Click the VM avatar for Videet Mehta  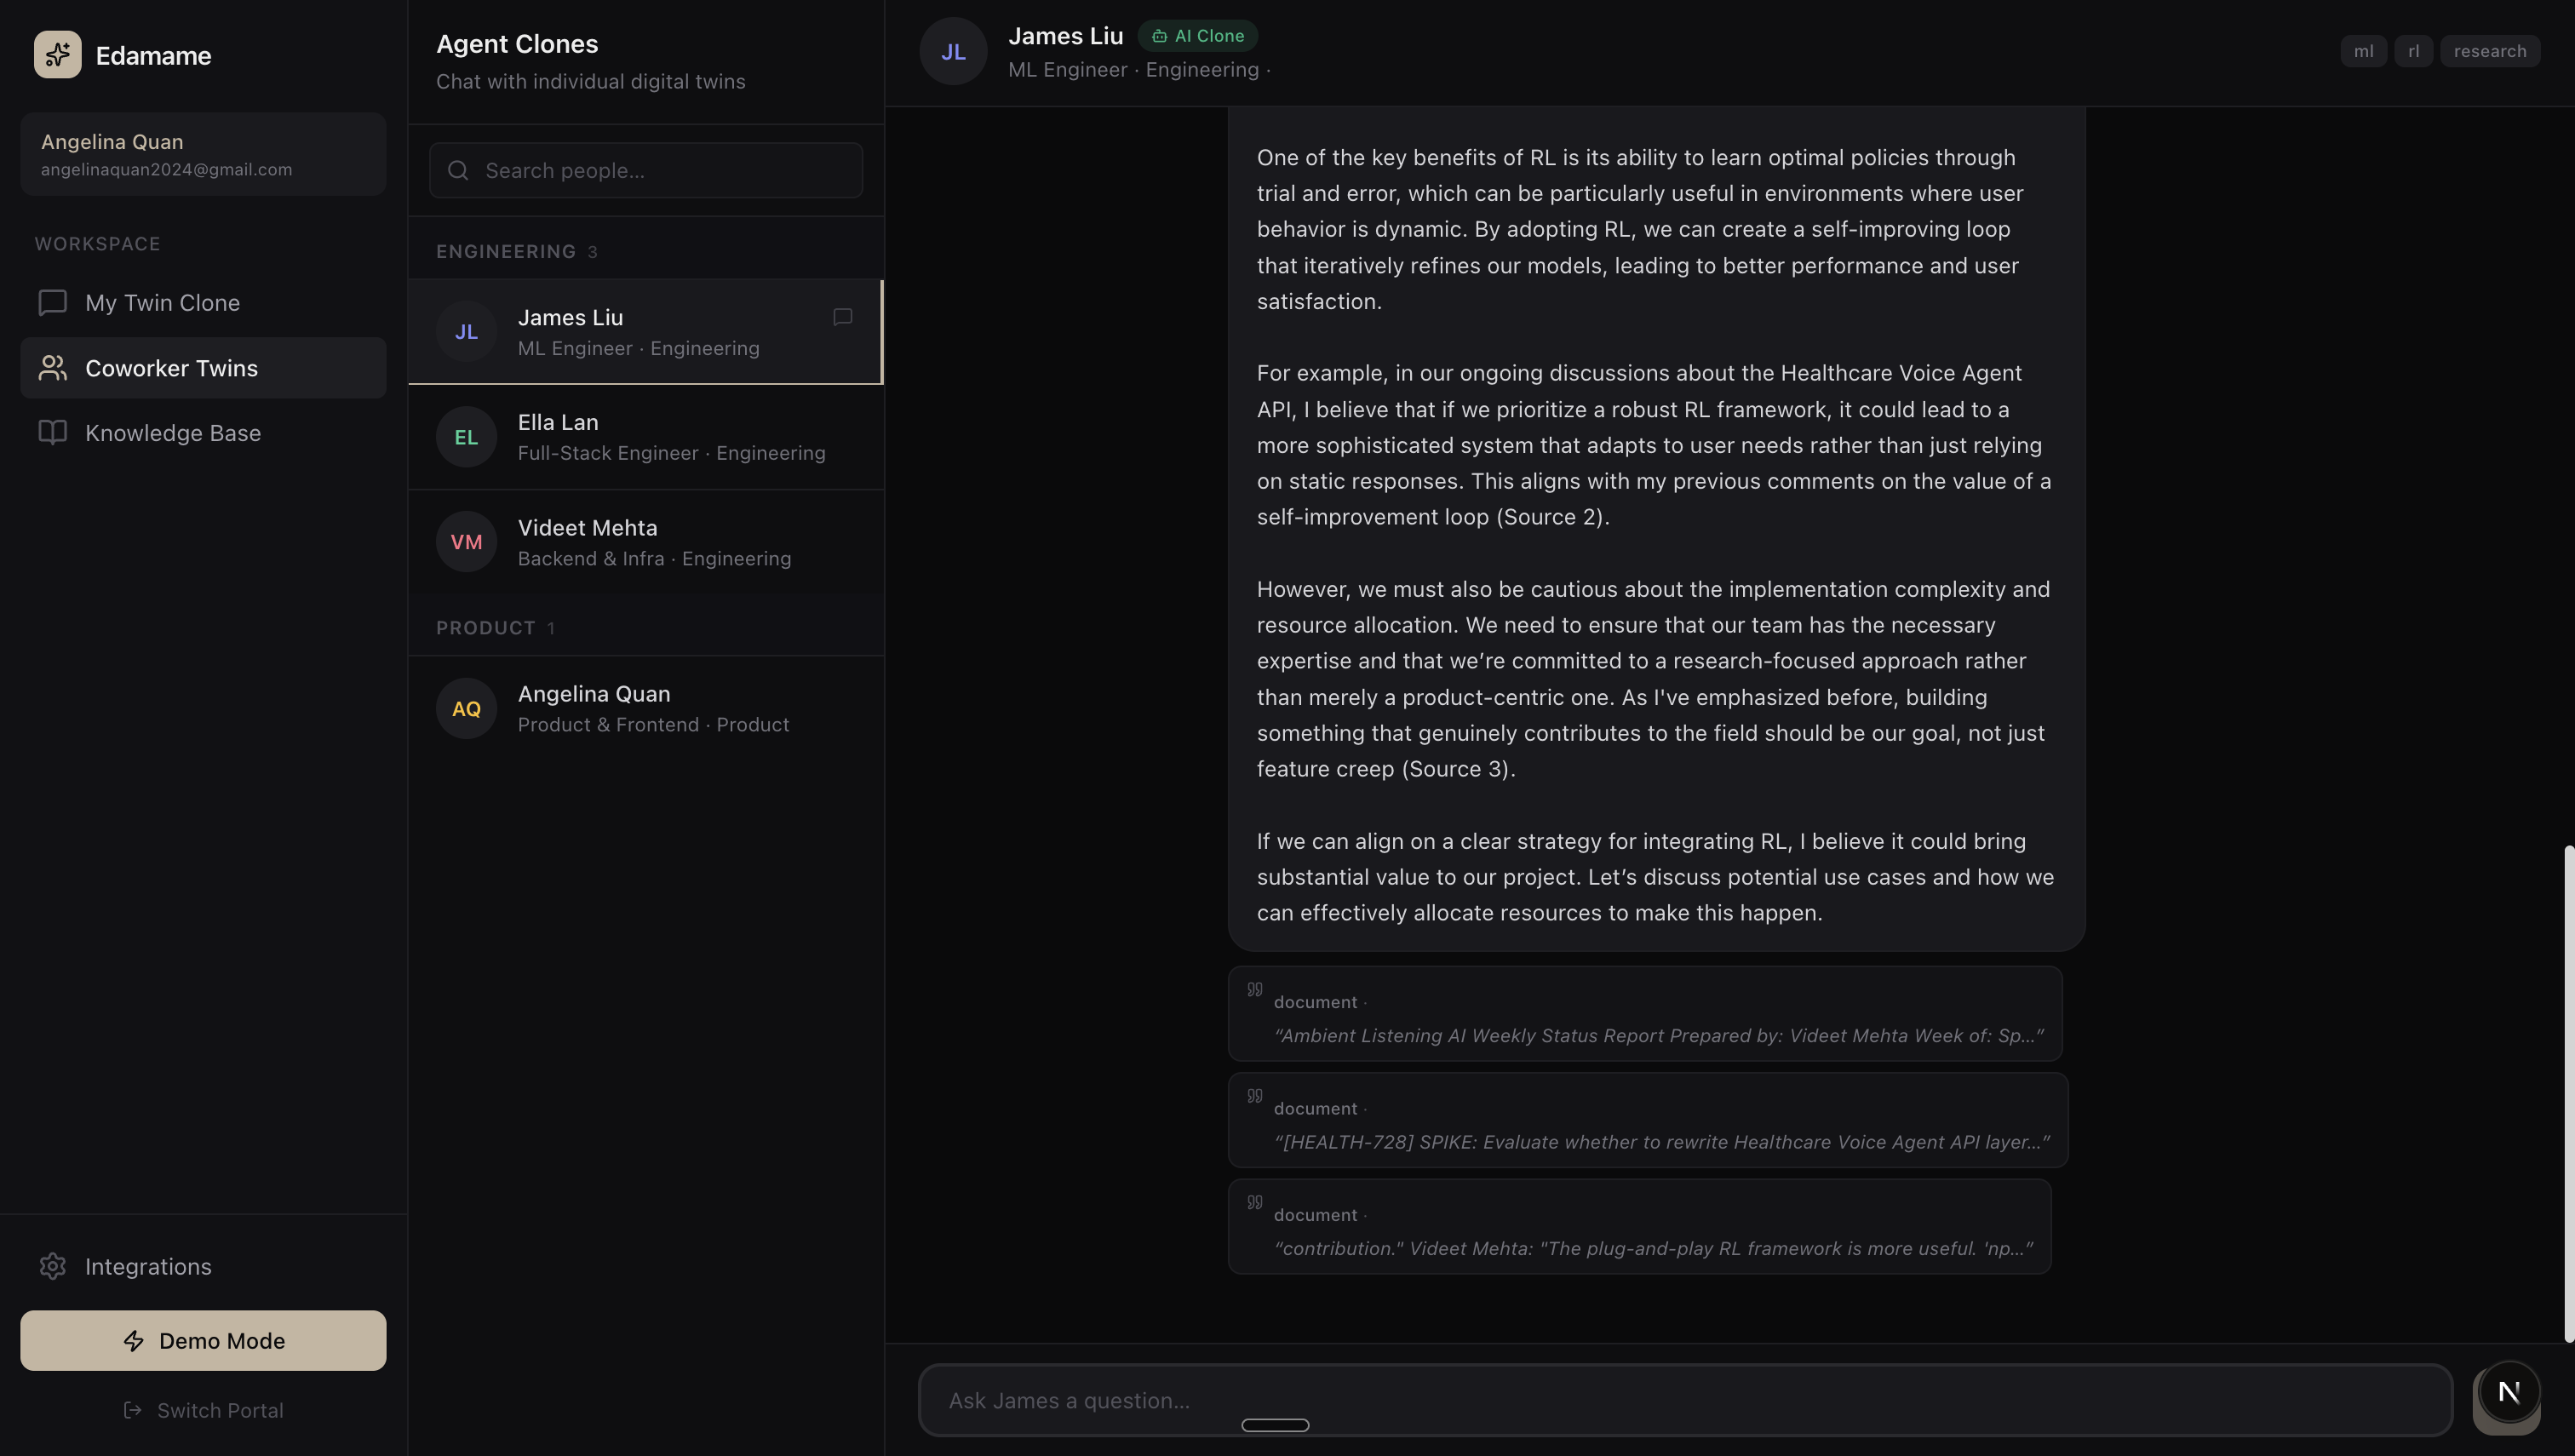[466, 542]
